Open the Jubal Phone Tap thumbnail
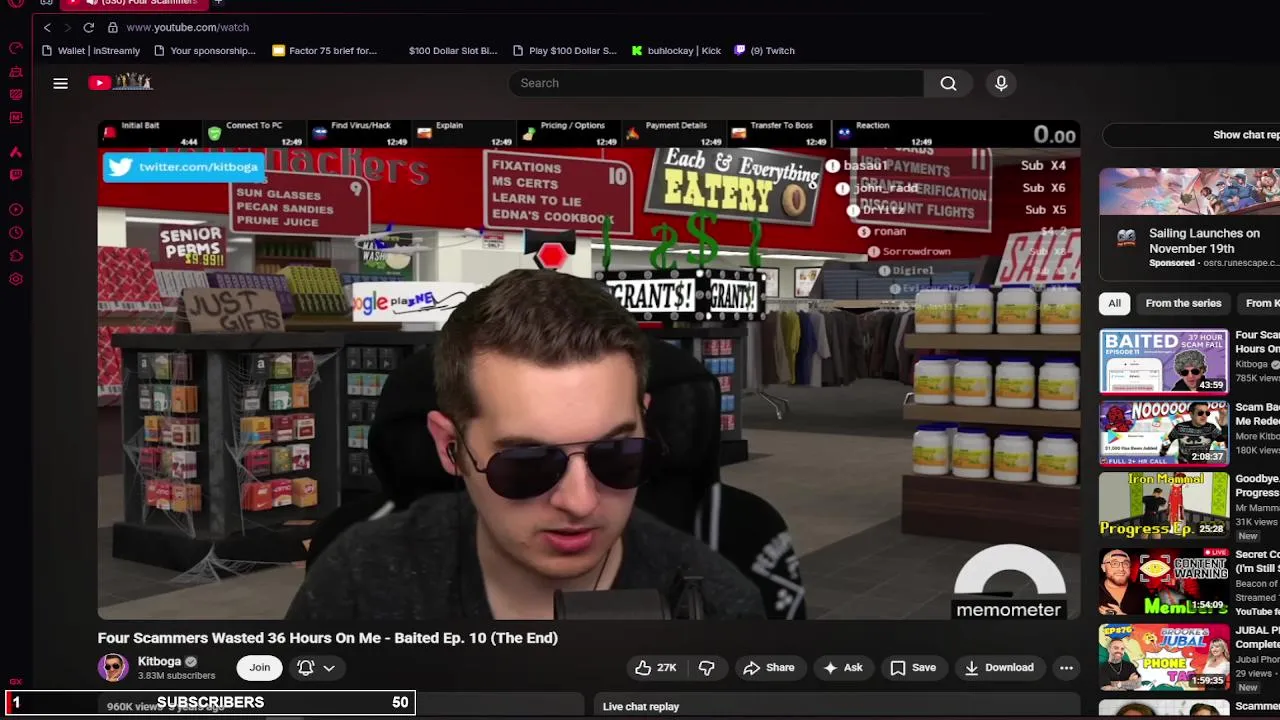The image size is (1280, 720). pyautogui.click(x=1164, y=657)
